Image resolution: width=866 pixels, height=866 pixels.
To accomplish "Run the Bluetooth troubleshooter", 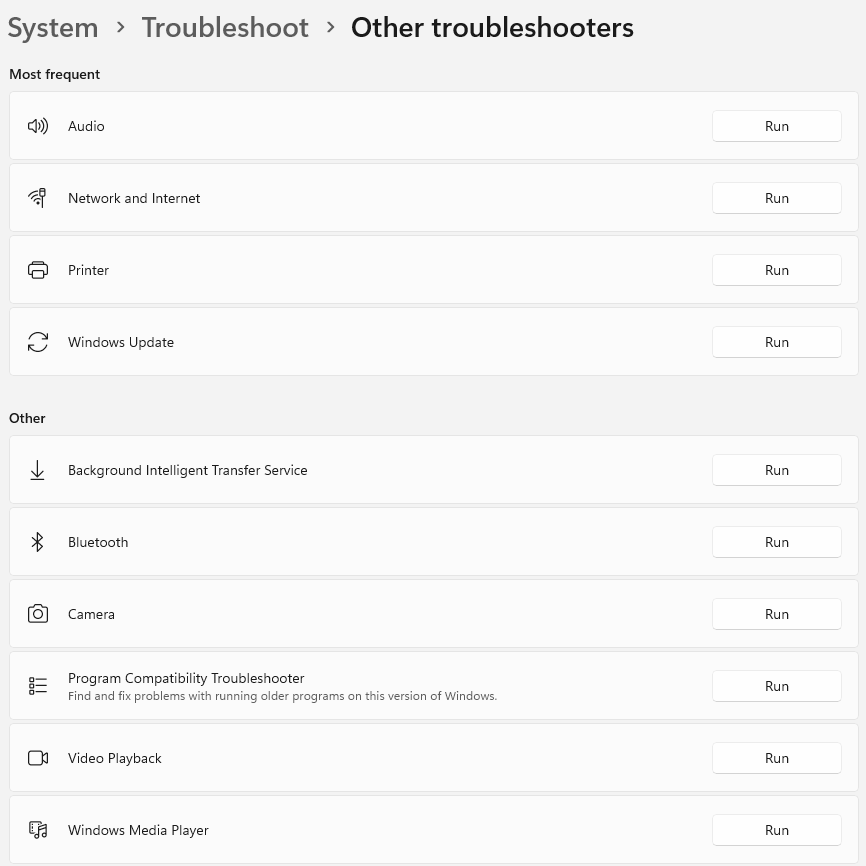I will (777, 542).
